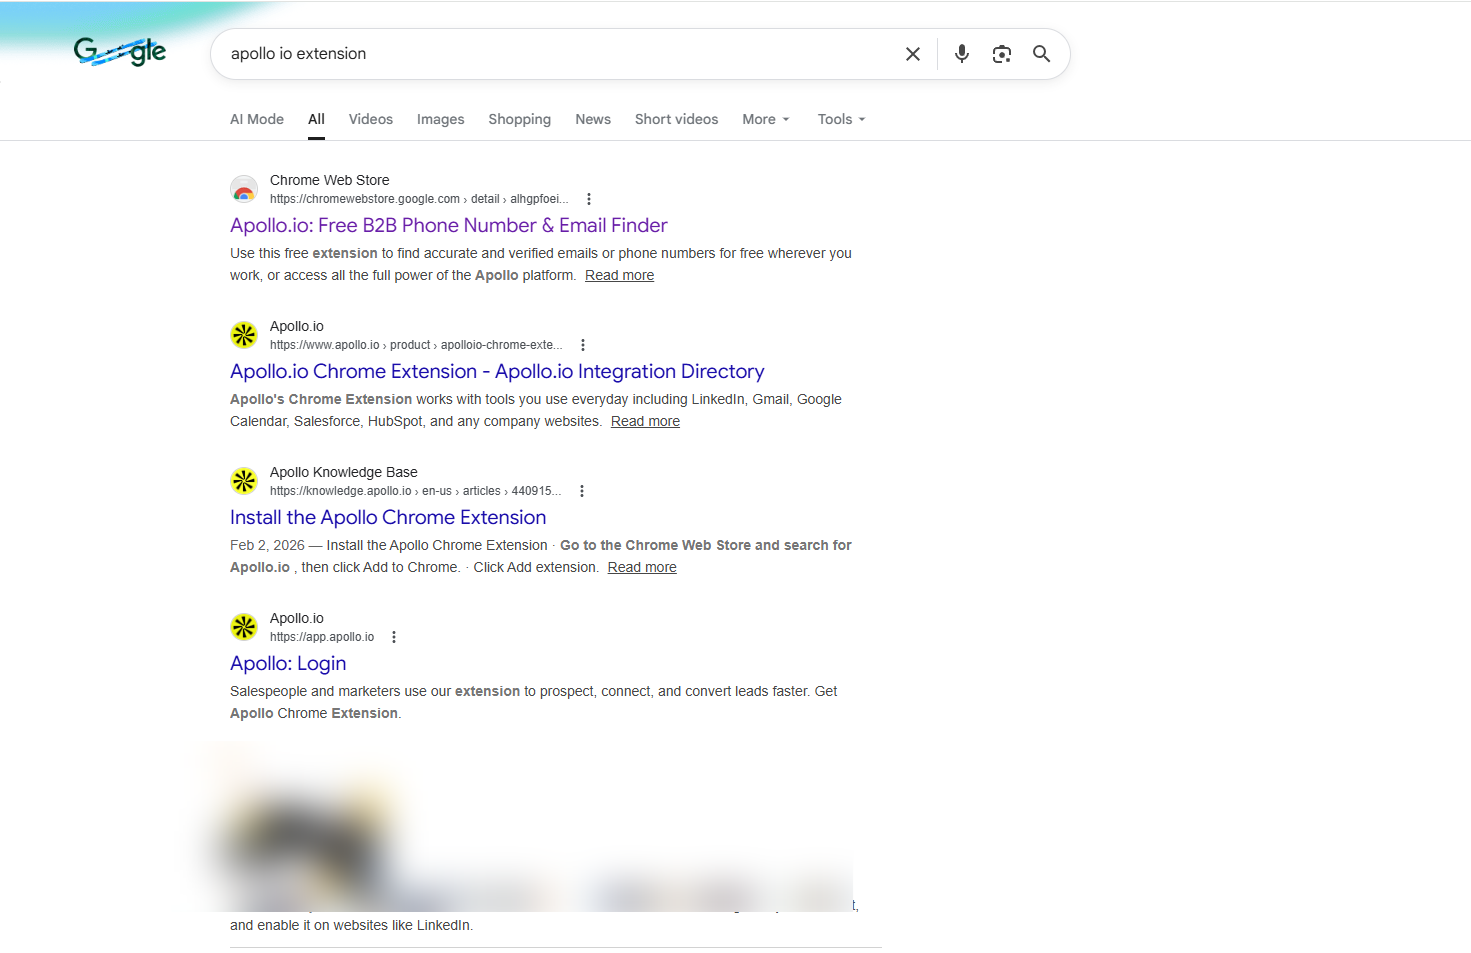This screenshot has height=953, width=1471.
Task: Open Install the Apollo Chrome Extension article
Action: coord(388,517)
